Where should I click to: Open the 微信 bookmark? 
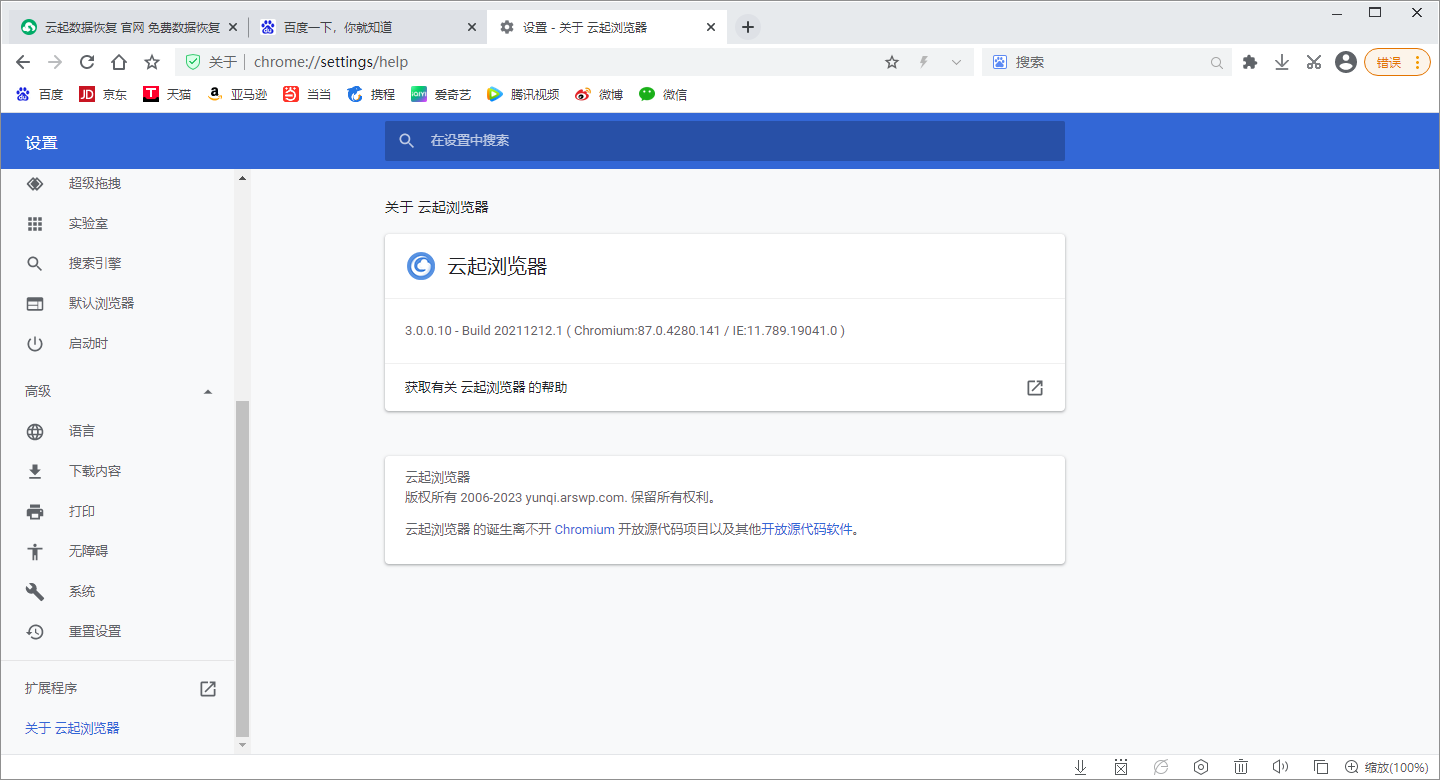pyautogui.click(x=663, y=94)
